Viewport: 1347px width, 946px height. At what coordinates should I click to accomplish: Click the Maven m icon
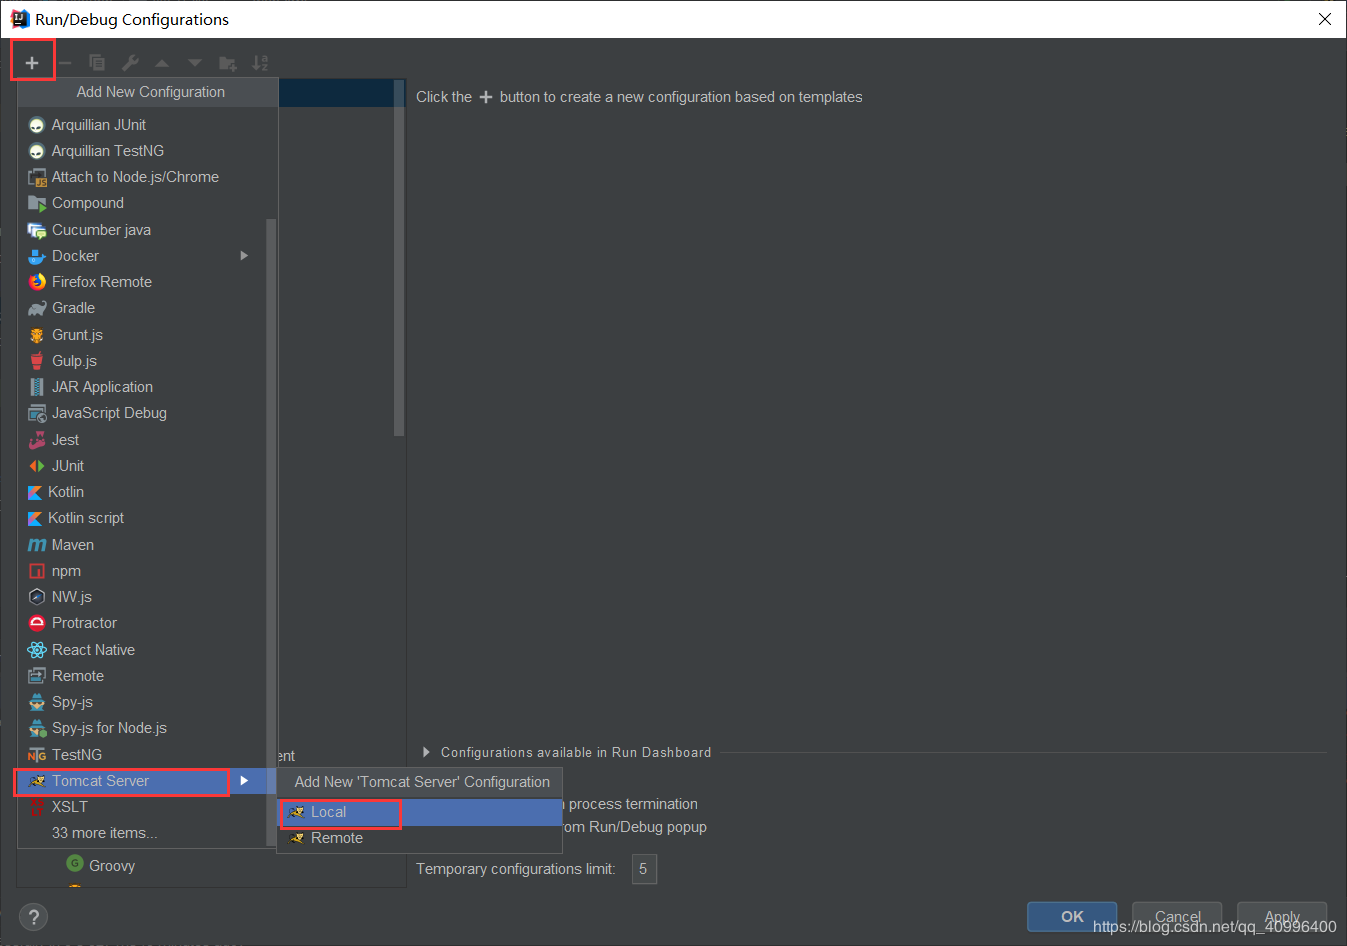pyautogui.click(x=37, y=545)
